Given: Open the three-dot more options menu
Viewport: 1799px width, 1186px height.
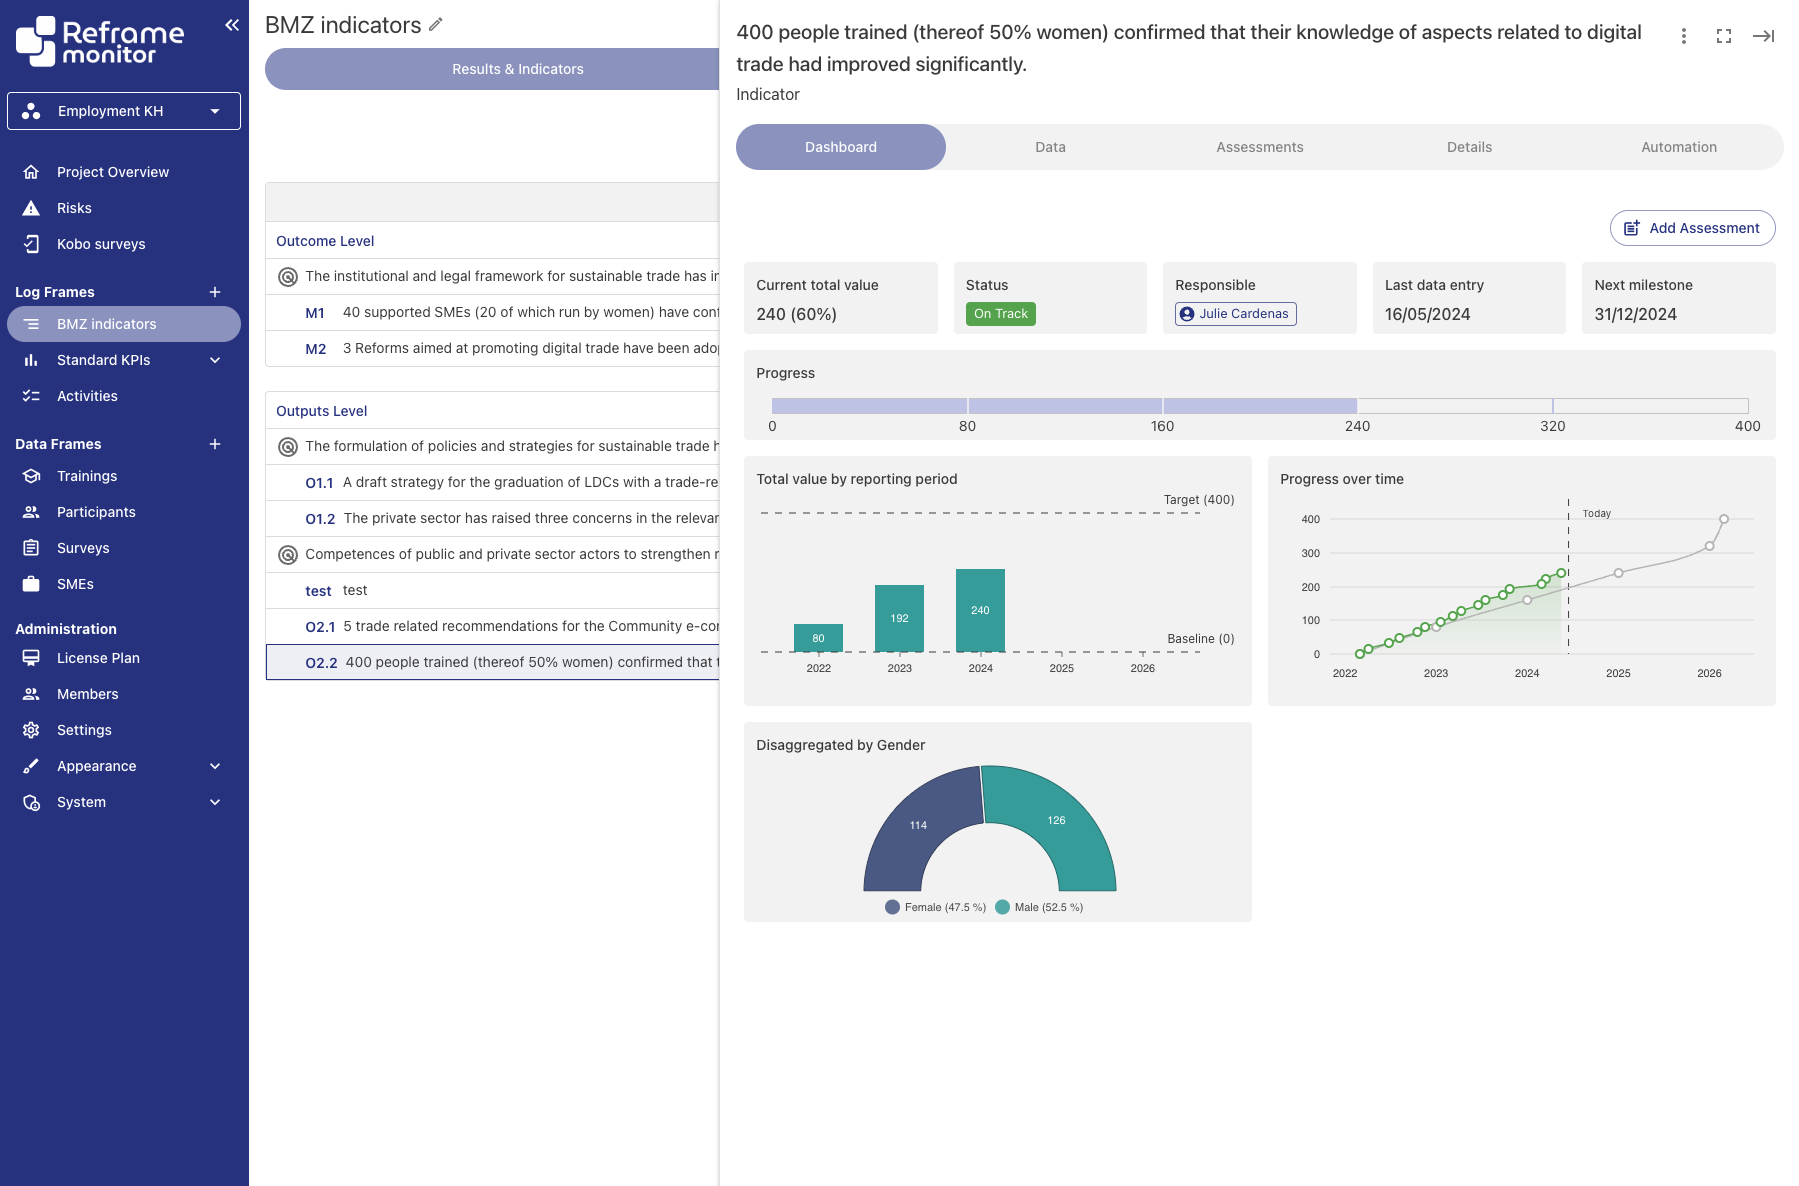Looking at the screenshot, I should pos(1684,36).
